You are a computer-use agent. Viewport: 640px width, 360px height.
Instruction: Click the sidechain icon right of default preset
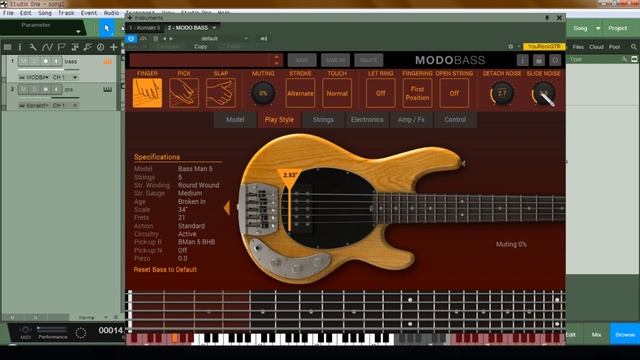pos(264,38)
